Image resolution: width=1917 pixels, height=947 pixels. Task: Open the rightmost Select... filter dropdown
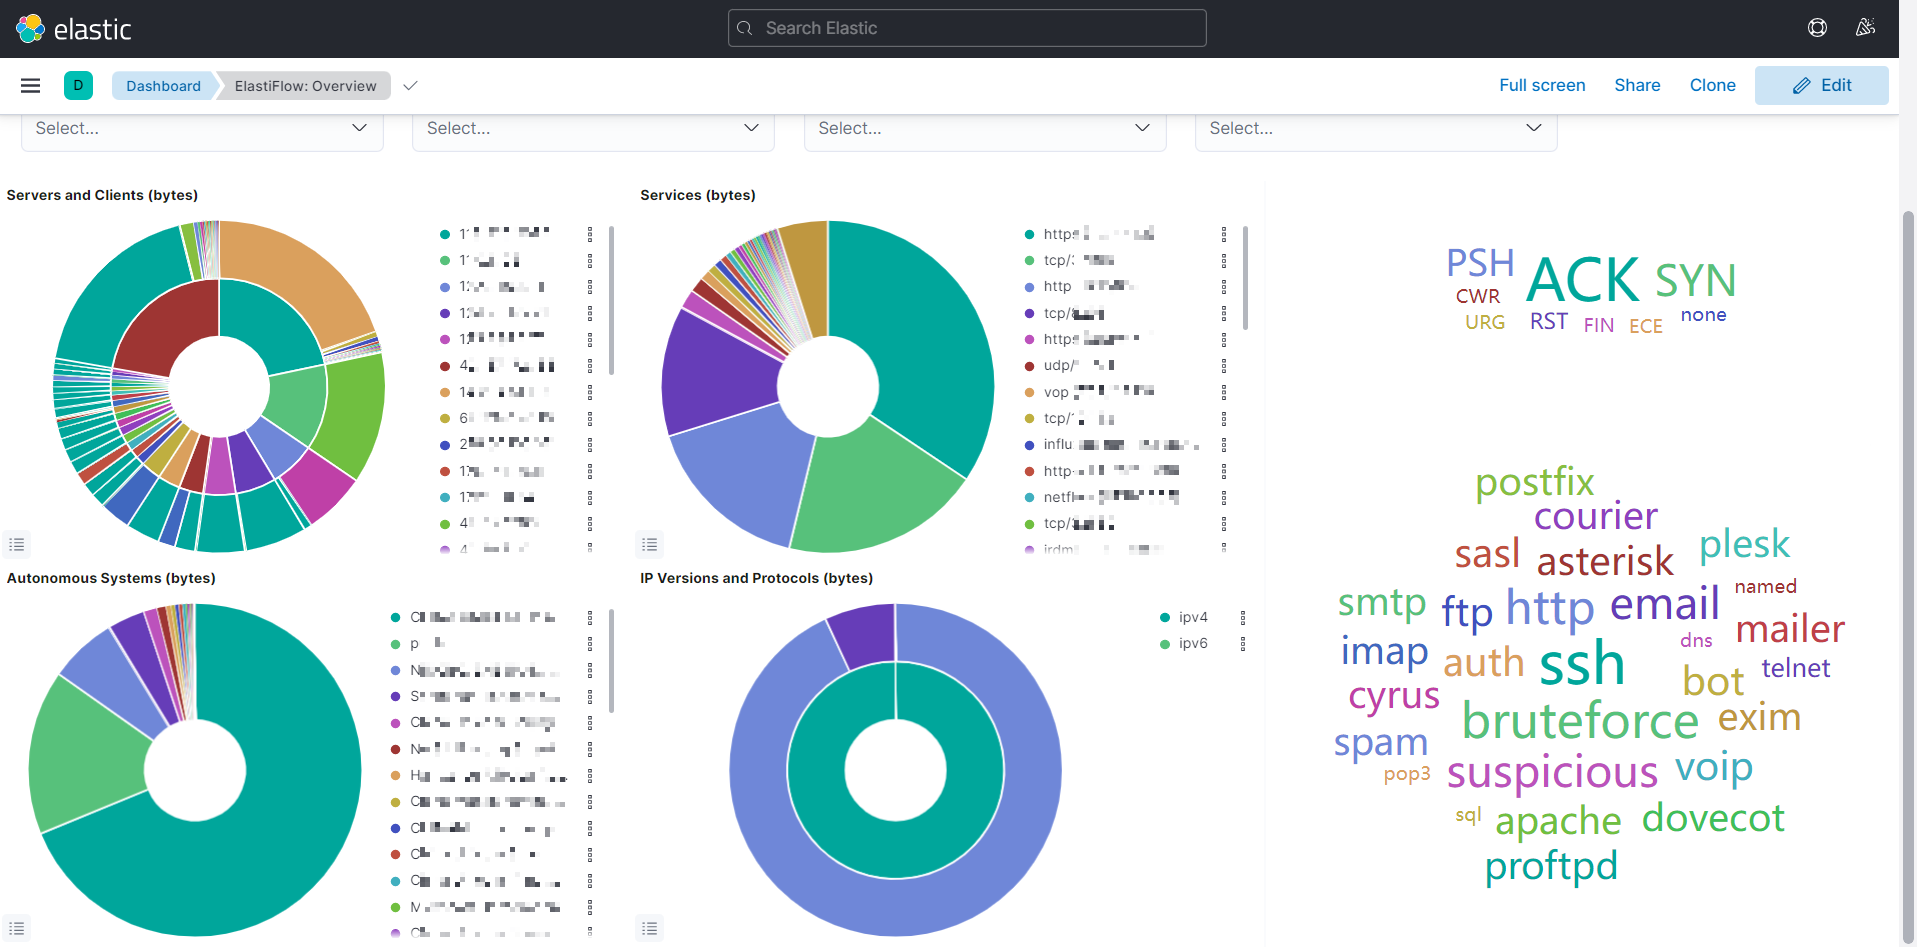click(1376, 128)
